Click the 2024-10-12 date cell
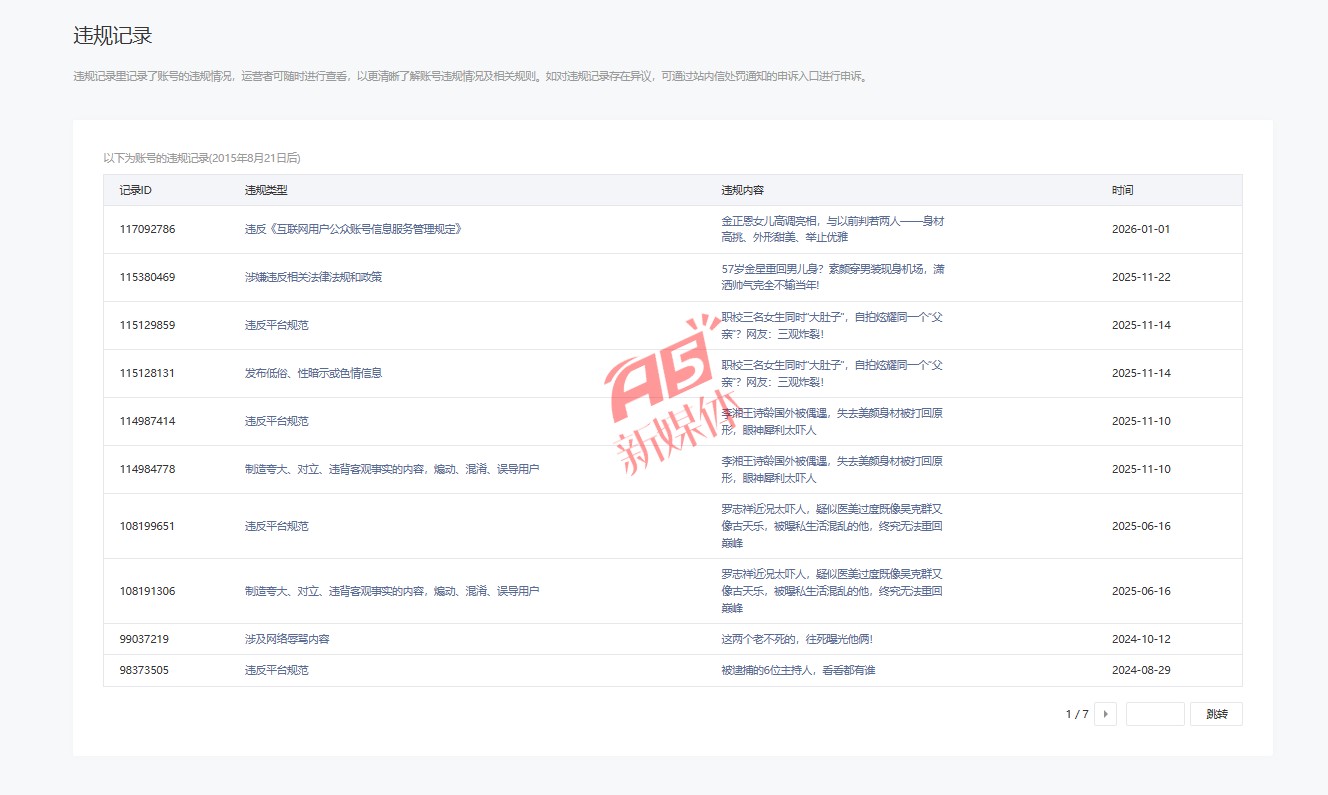Image resolution: width=1328 pixels, height=795 pixels. point(1141,639)
